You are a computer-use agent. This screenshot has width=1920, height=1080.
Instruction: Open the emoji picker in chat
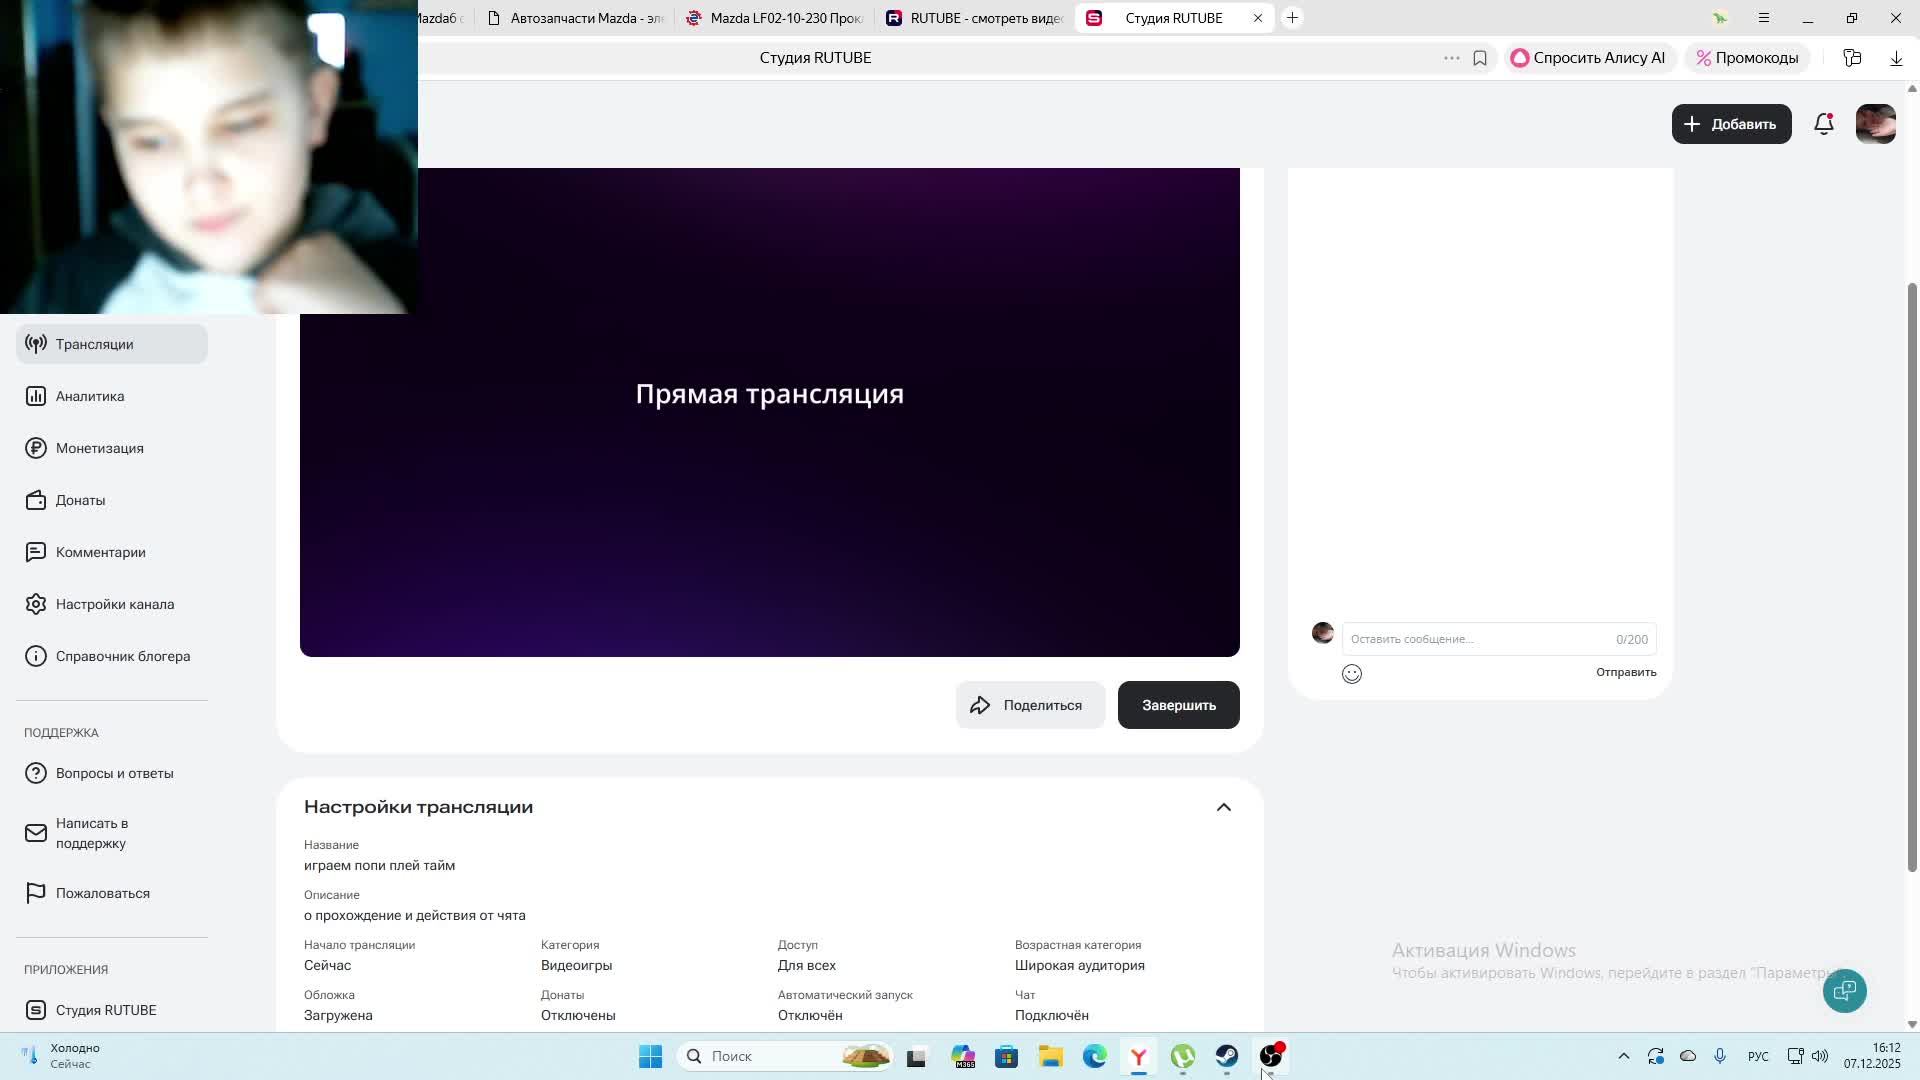point(1351,673)
